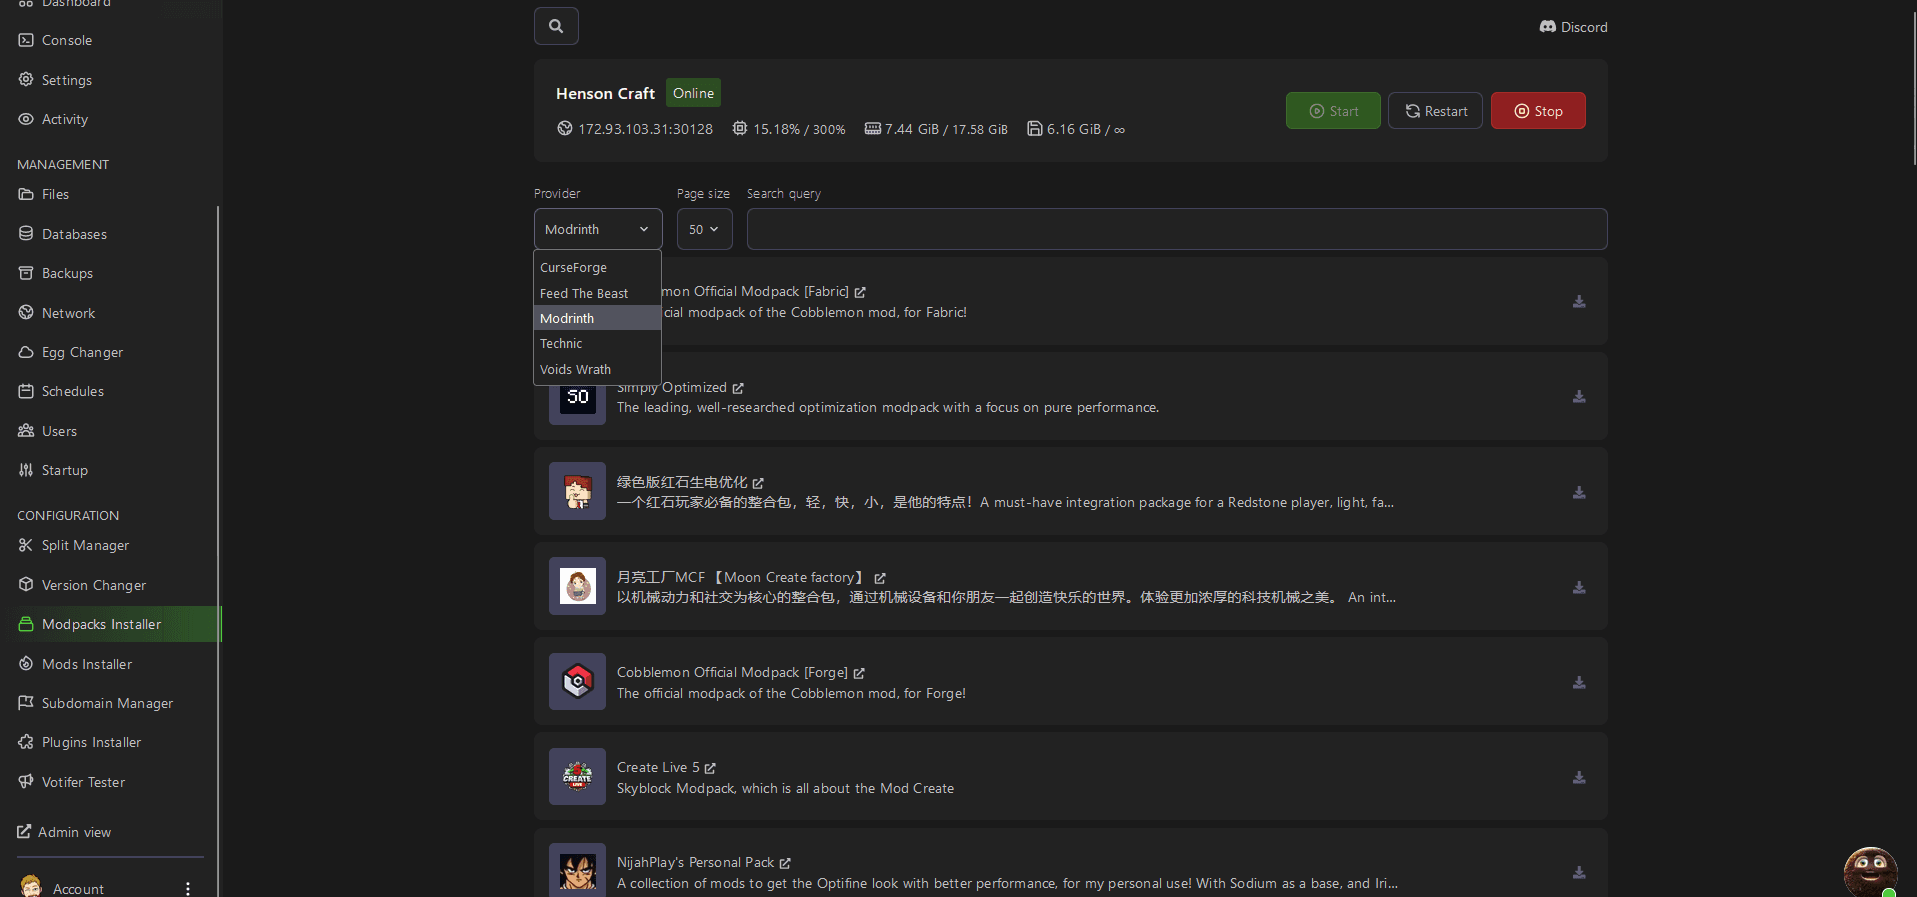
Task: Open external link for Moon Create factory
Action: [x=880, y=578]
